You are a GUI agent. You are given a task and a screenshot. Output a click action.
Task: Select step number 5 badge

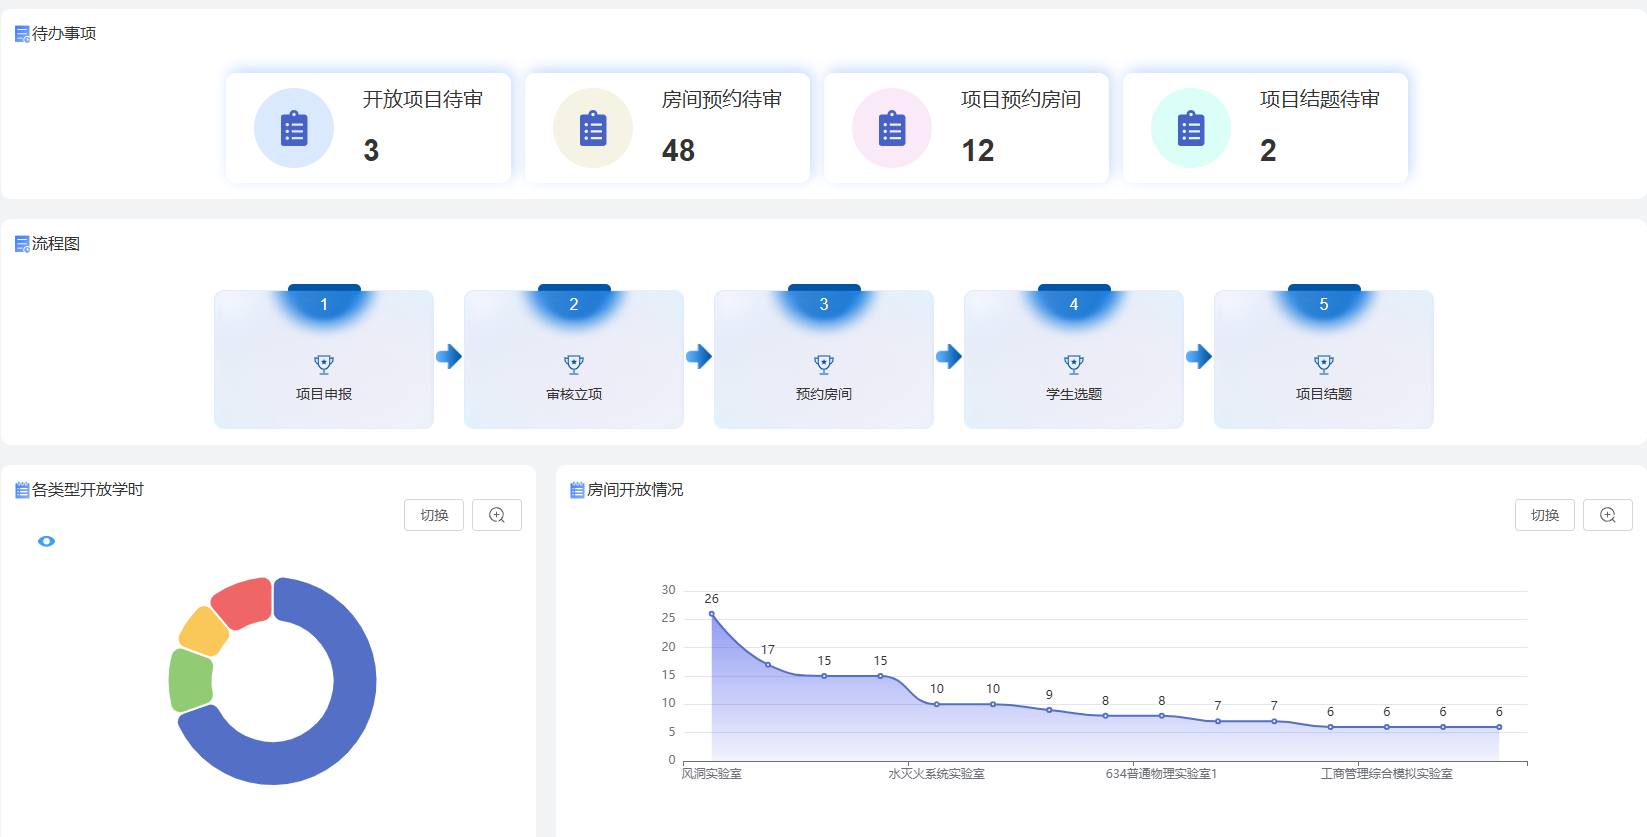point(1324,305)
